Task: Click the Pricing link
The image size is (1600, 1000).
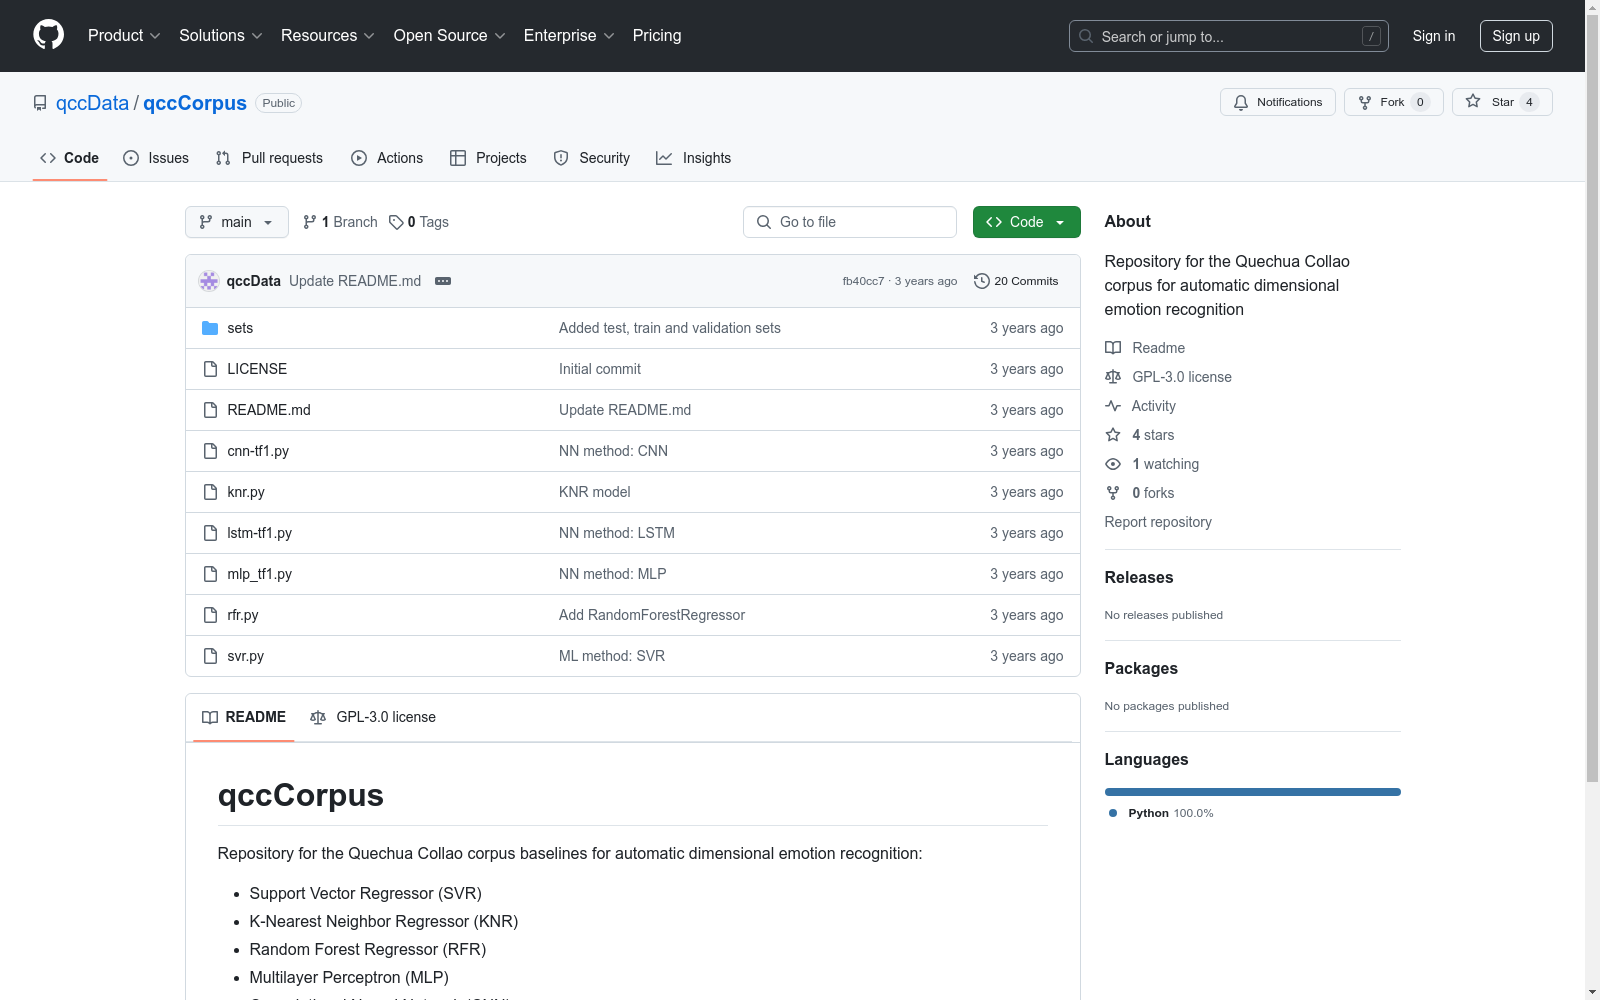Action: (x=657, y=36)
